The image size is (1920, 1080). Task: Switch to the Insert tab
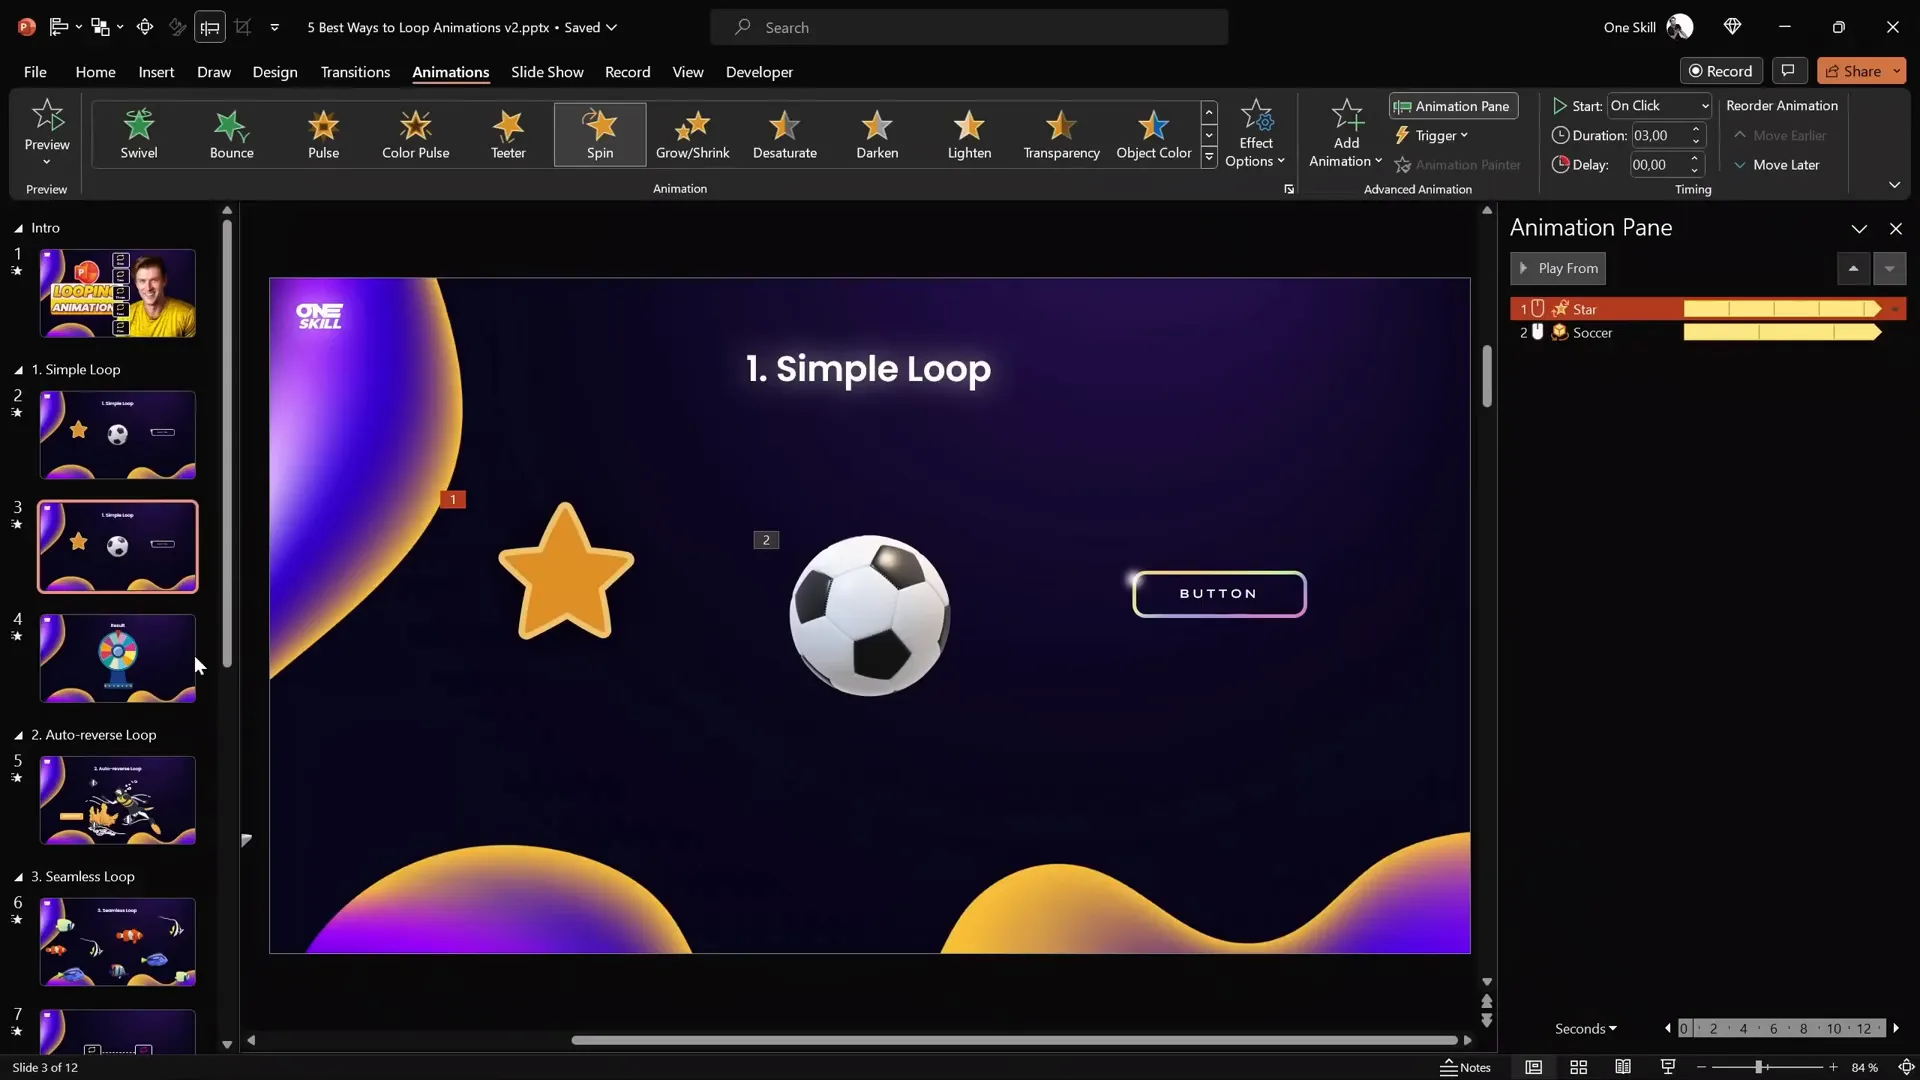click(x=156, y=72)
